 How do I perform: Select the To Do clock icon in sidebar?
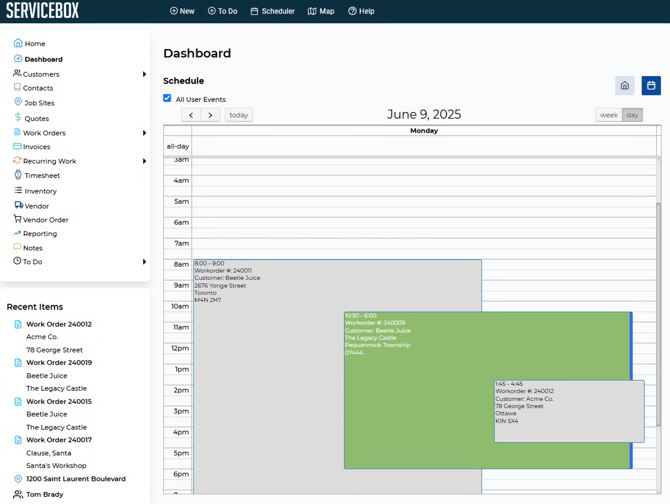(17, 261)
